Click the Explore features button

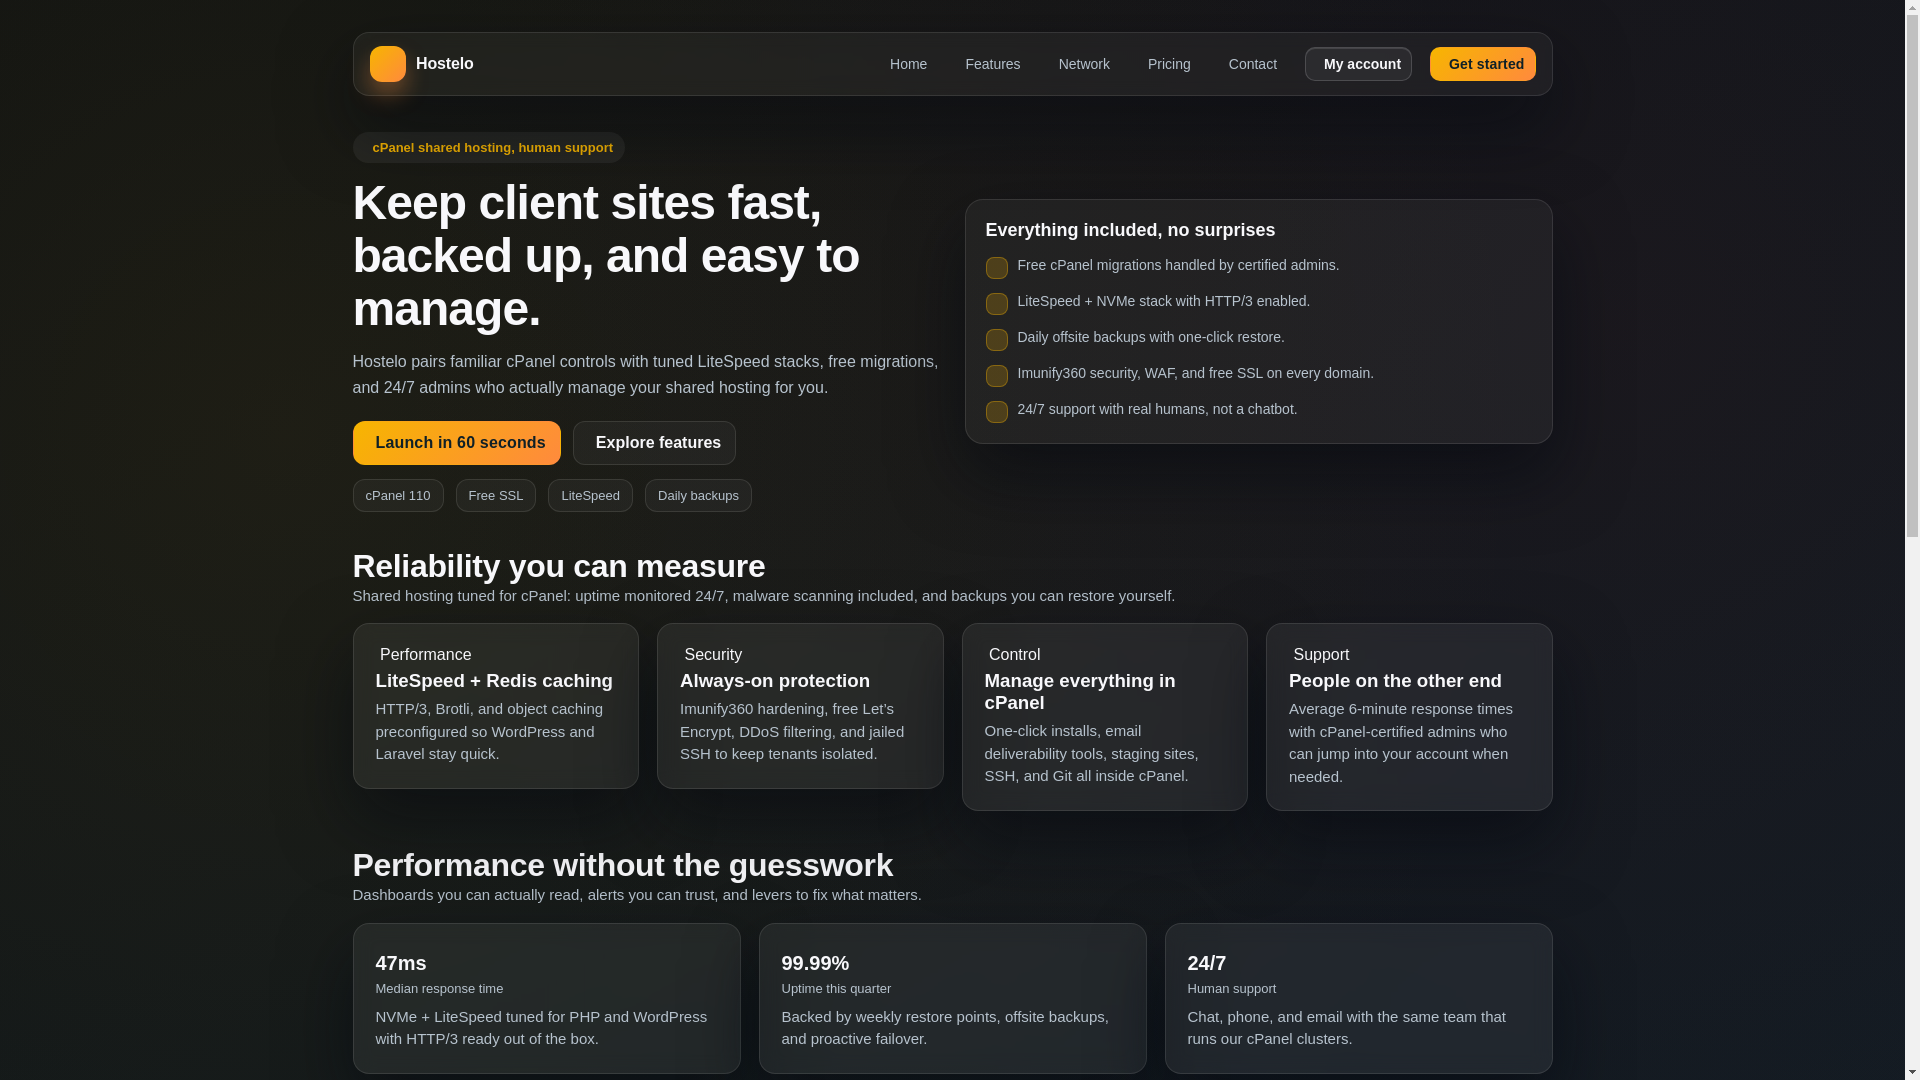(x=654, y=443)
